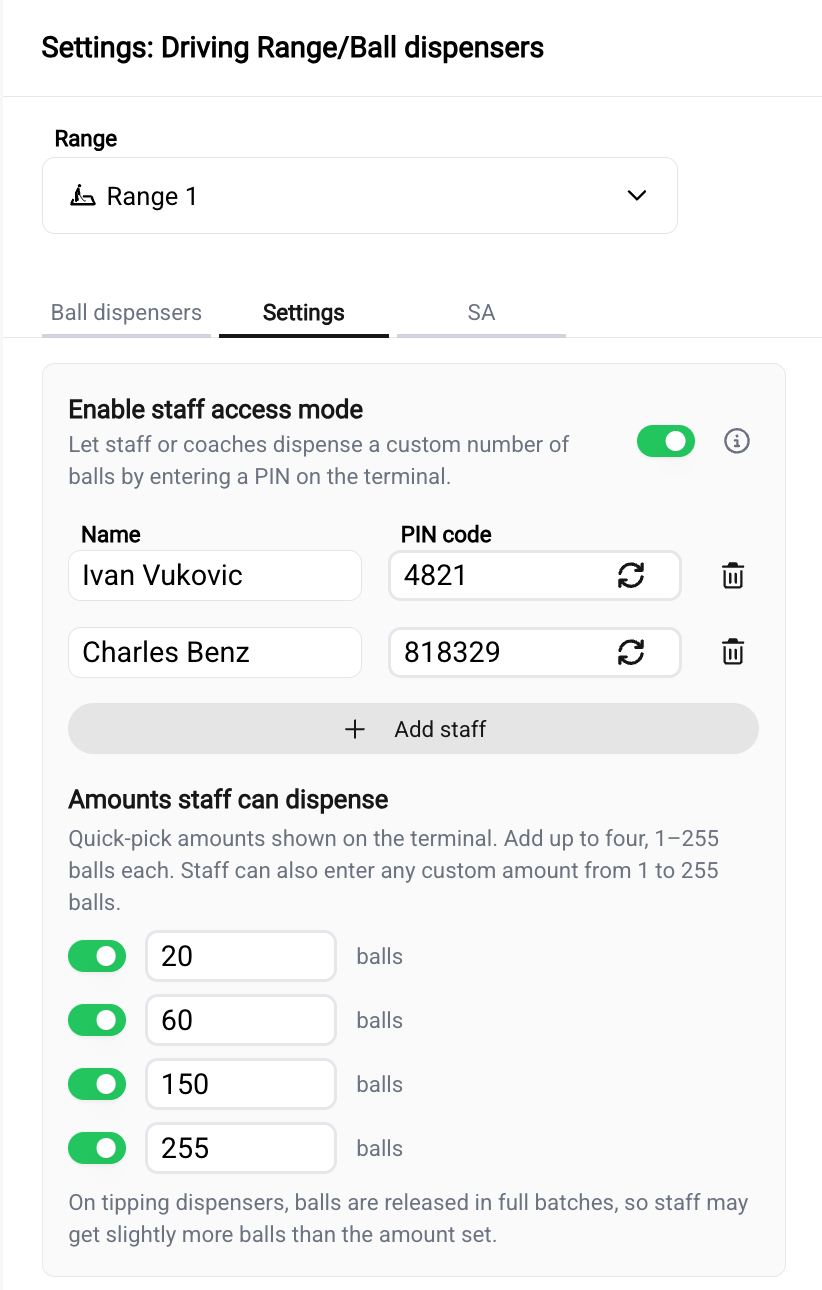Screen dimensions: 822x1290
Task: Turn off the 20 balls quick-pick toggle
Action: click(x=97, y=956)
